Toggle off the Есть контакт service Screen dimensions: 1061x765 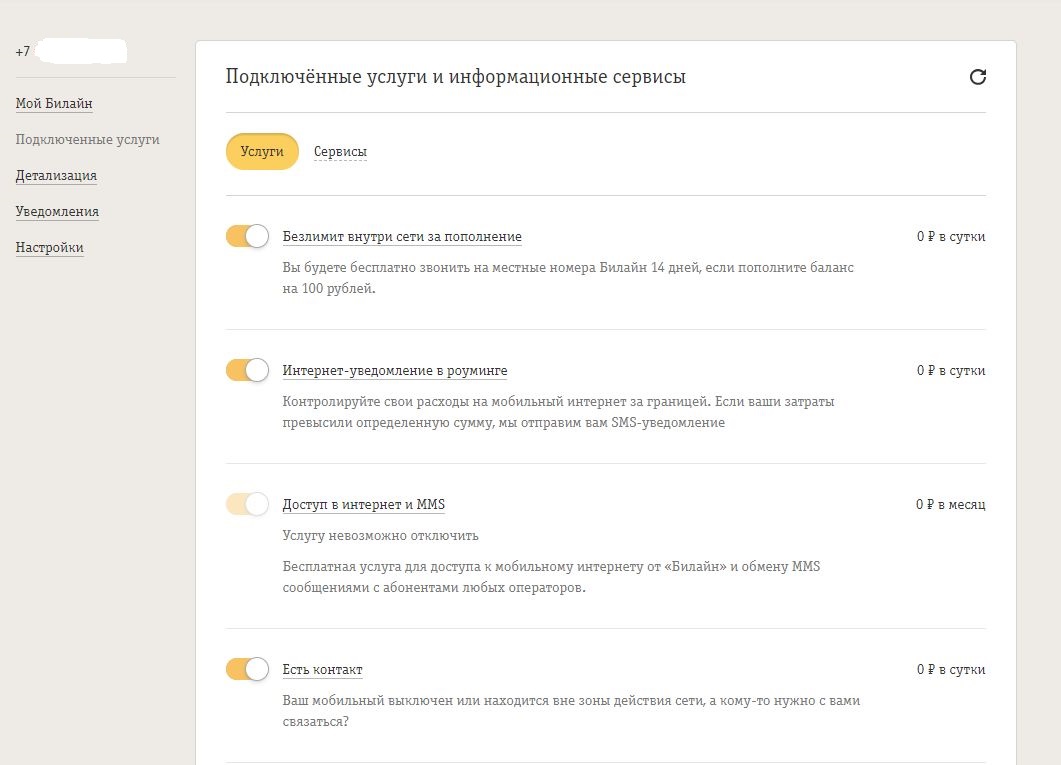(x=248, y=669)
